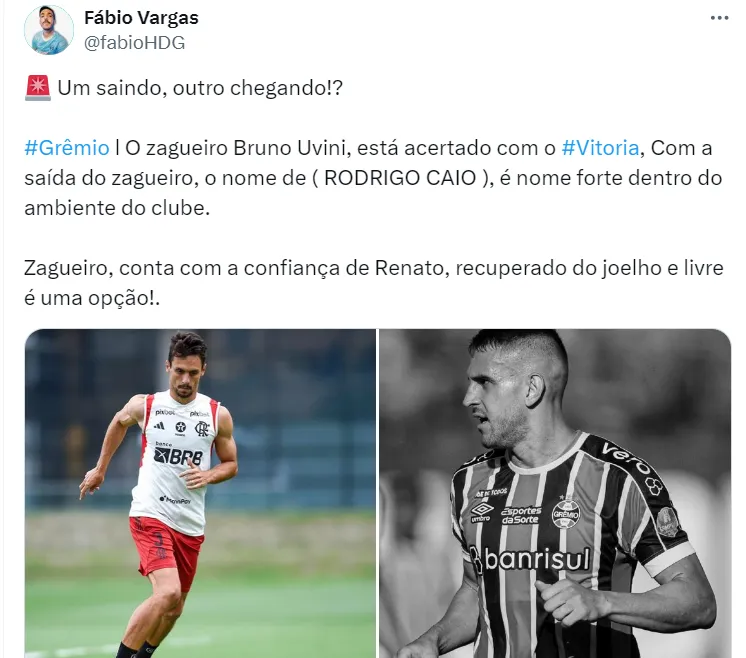The image size is (746, 658).
Task: Click the Umbro logo on the striped jersey
Action: click(x=481, y=513)
